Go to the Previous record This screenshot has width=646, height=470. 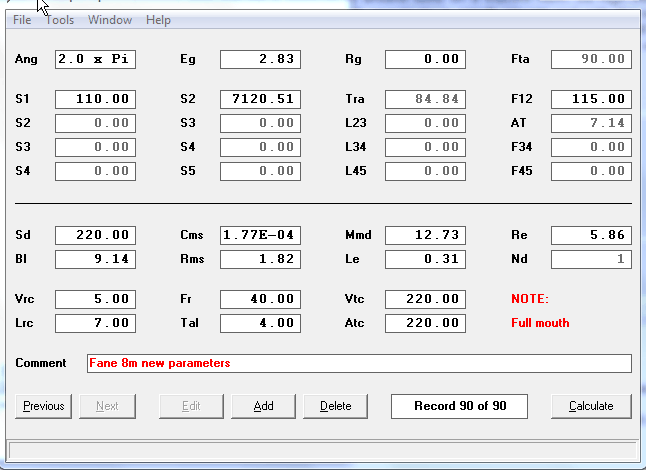(x=43, y=406)
